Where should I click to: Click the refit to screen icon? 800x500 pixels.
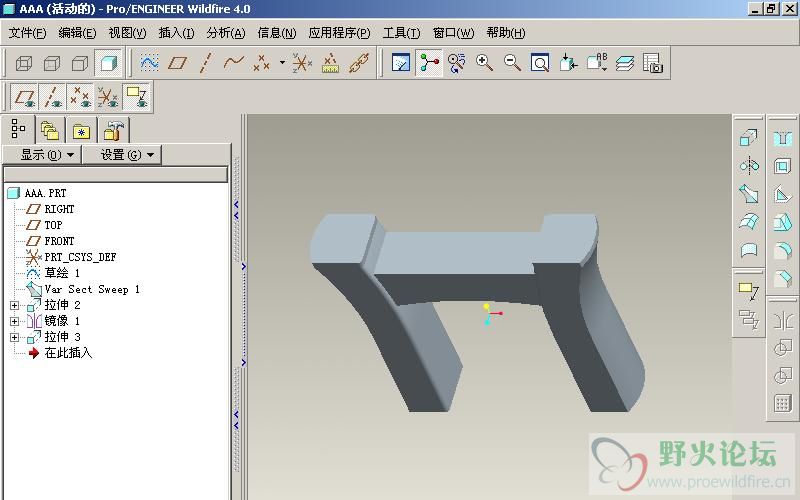pyautogui.click(x=540, y=63)
